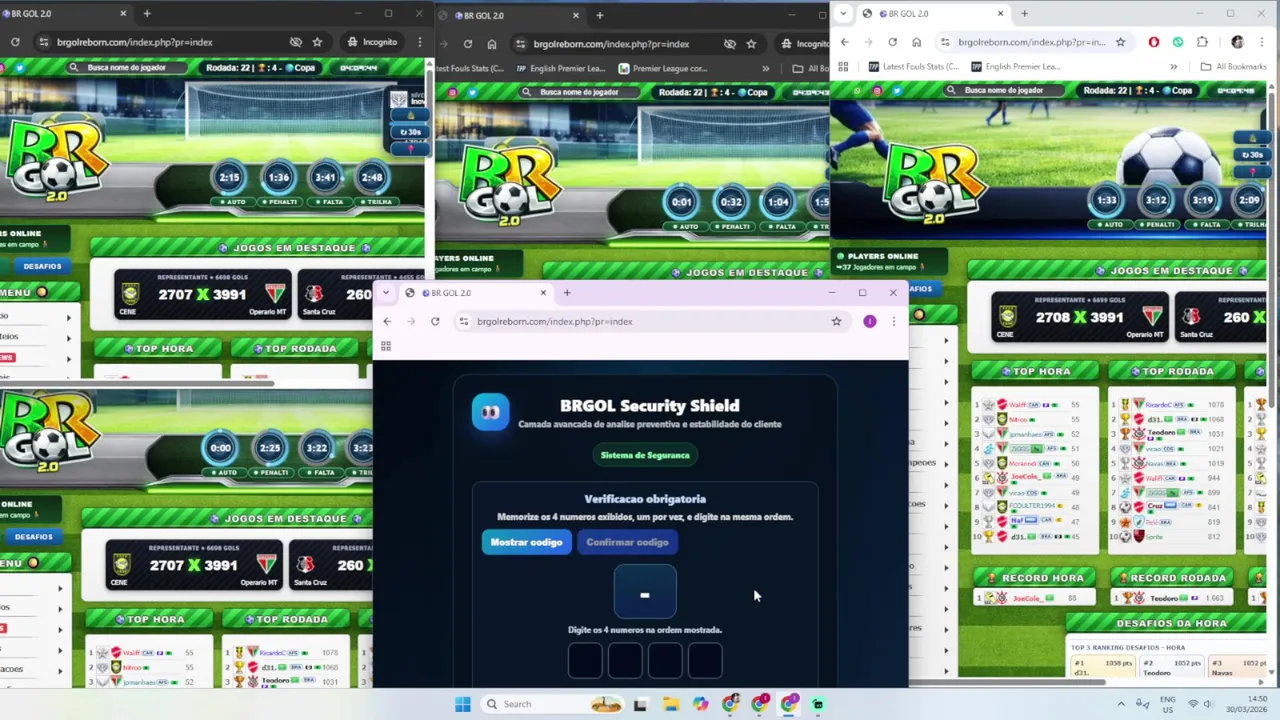Click the Incognito indicator in top-left window
This screenshot has height=720, width=1280.
372,42
